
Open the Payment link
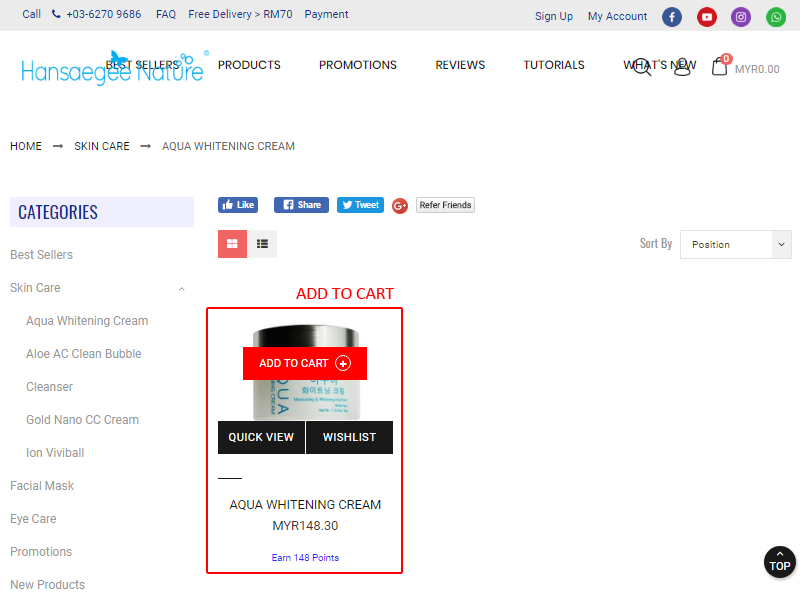(327, 14)
